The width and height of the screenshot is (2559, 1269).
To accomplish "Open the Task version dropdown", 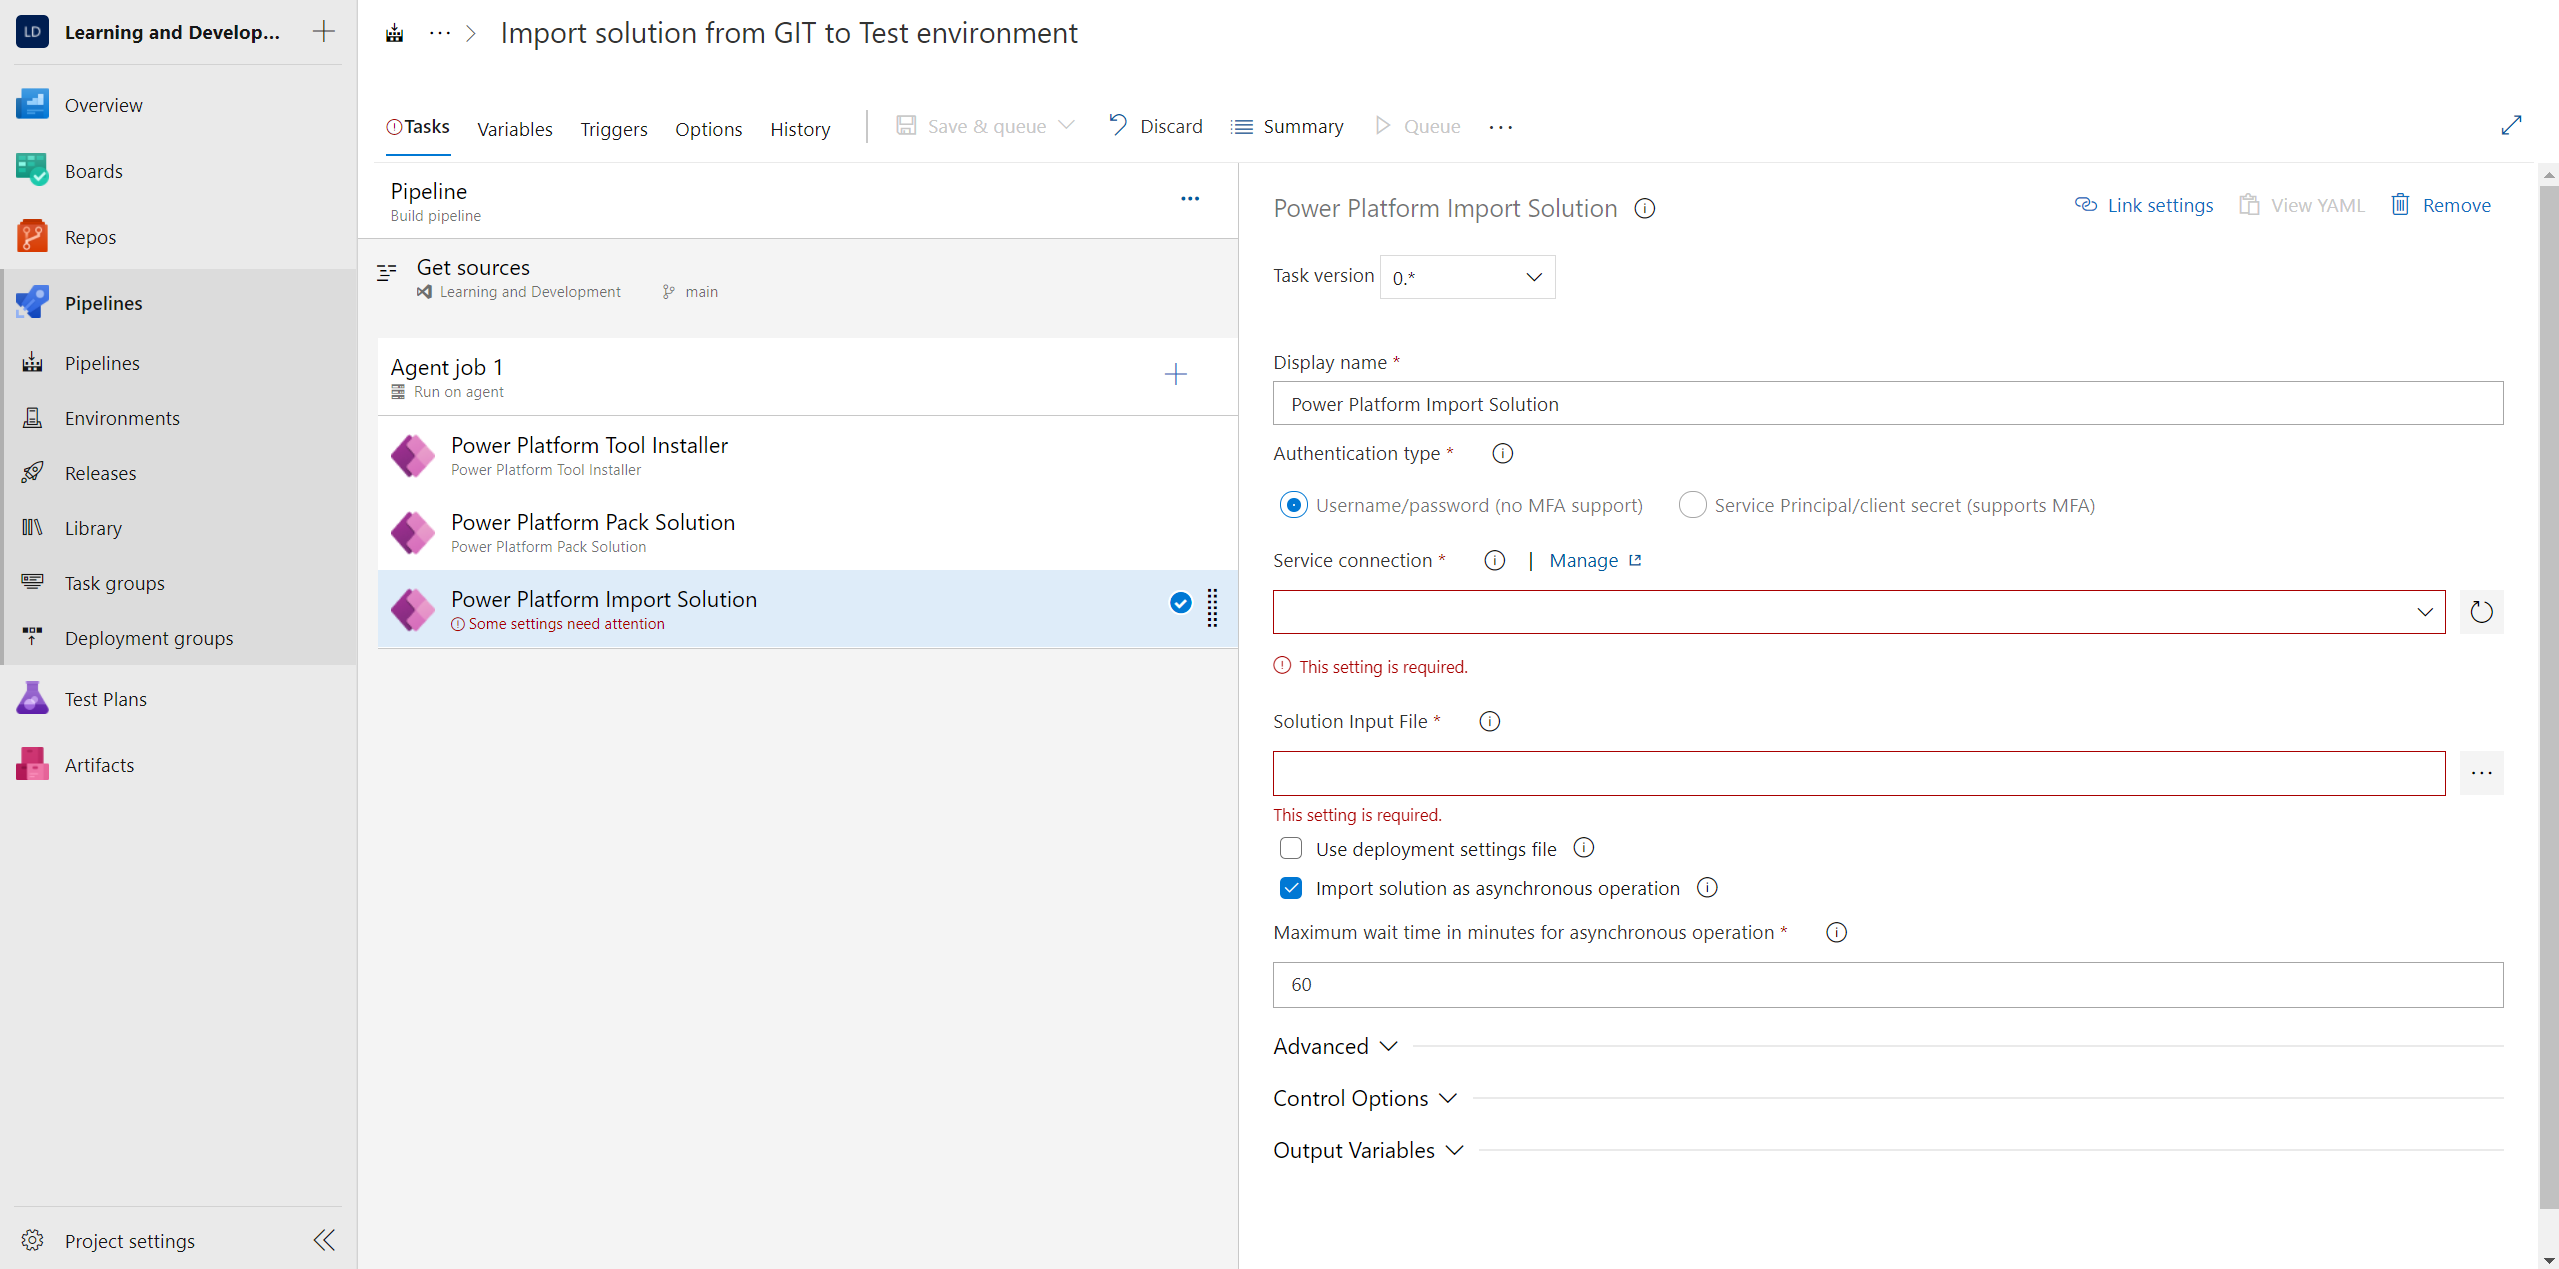I will tap(1465, 276).
